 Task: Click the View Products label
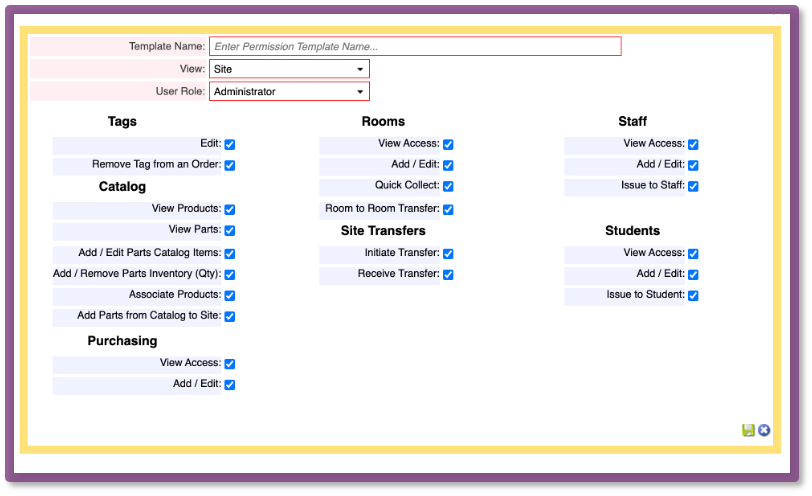pyautogui.click(x=186, y=208)
